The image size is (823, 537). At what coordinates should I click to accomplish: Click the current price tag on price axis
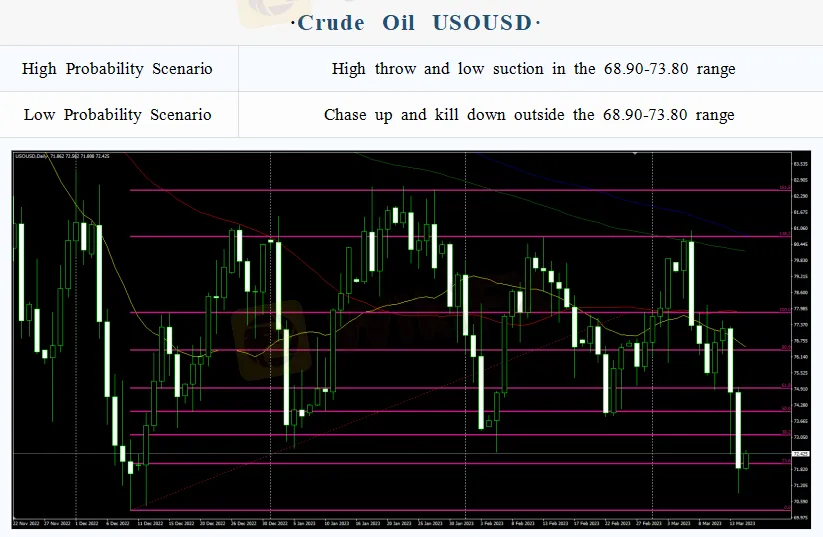[800, 454]
